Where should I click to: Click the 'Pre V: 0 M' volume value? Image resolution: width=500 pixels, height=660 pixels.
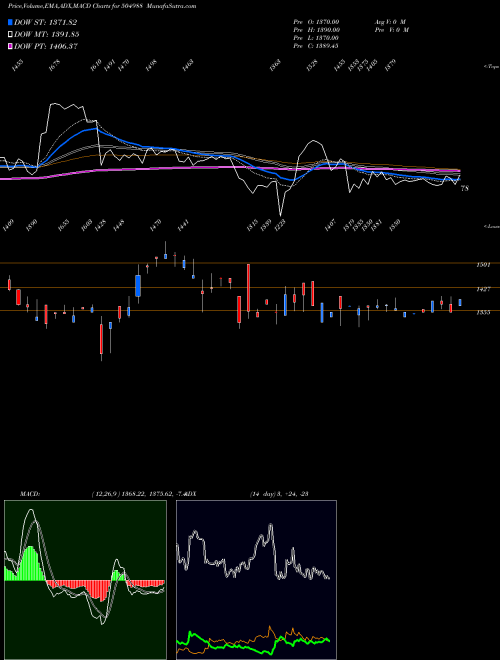pyautogui.click(x=391, y=30)
